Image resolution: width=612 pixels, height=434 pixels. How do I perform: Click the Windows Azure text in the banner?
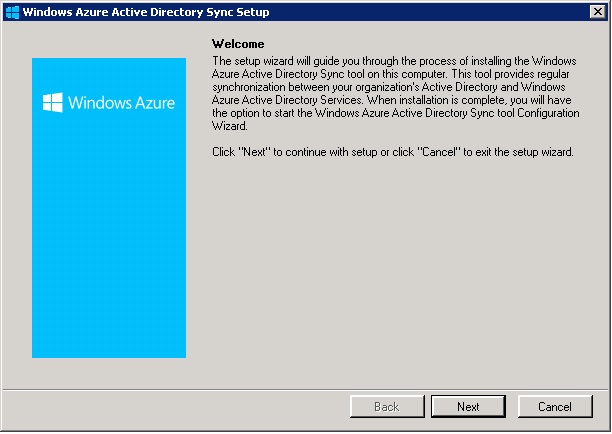121,103
